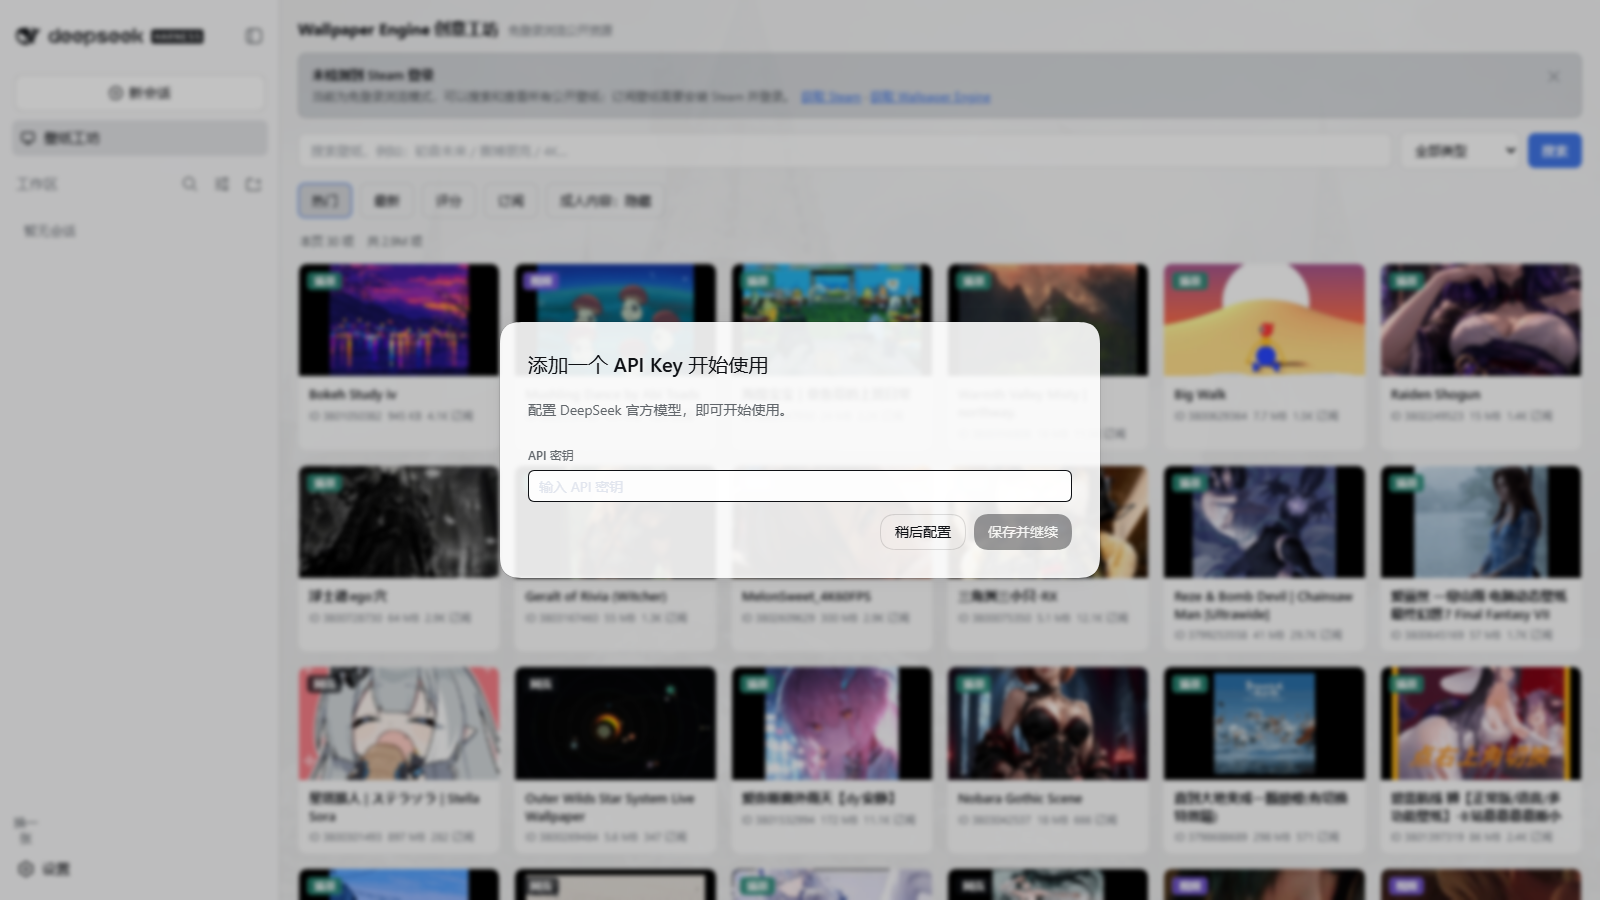Select the fourth sort tab
1600x900 pixels.
[511, 200]
